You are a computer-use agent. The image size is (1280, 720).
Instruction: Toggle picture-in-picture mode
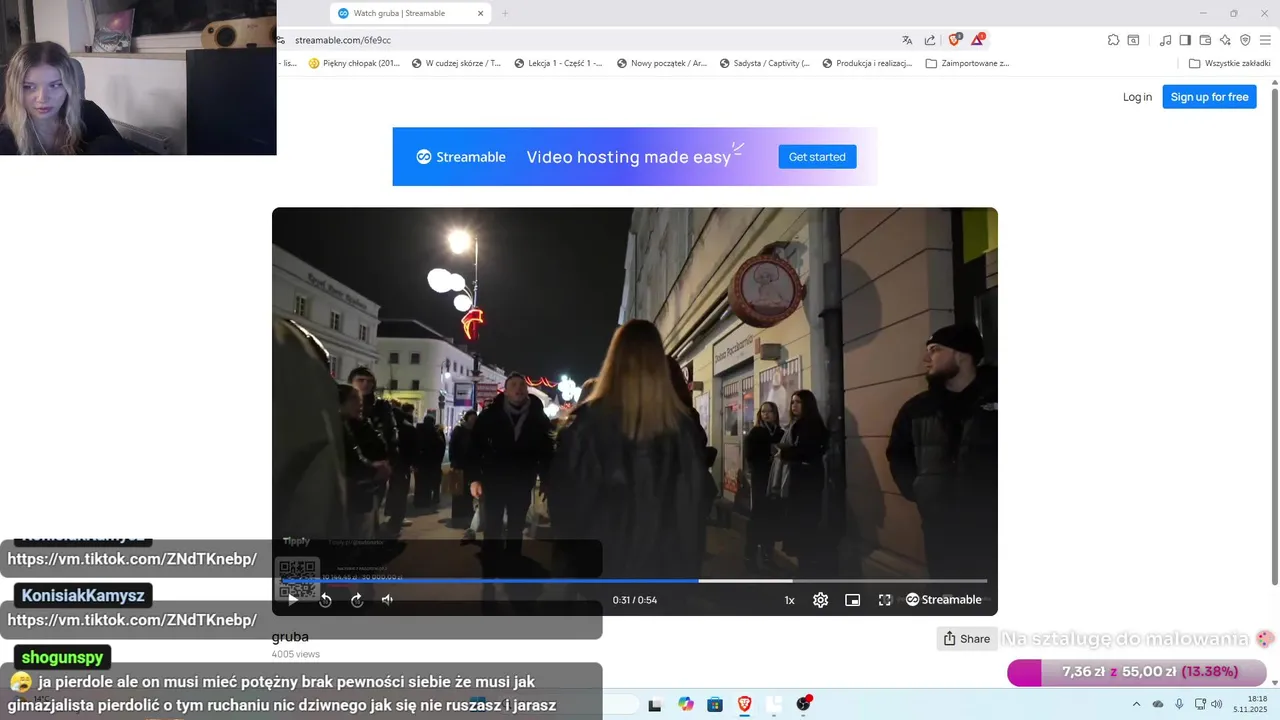[852, 600]
